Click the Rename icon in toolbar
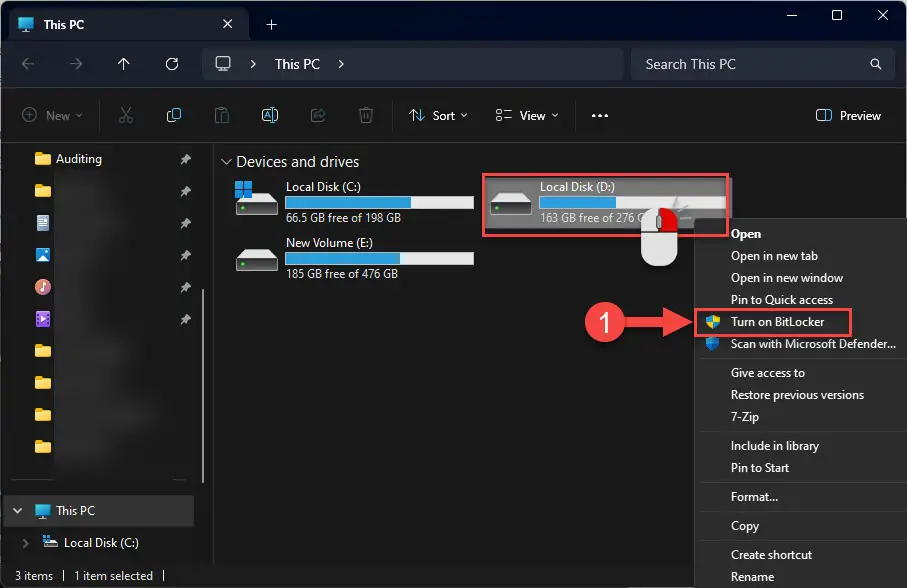Screen dimensions: 907x588 tap(270, 116)
